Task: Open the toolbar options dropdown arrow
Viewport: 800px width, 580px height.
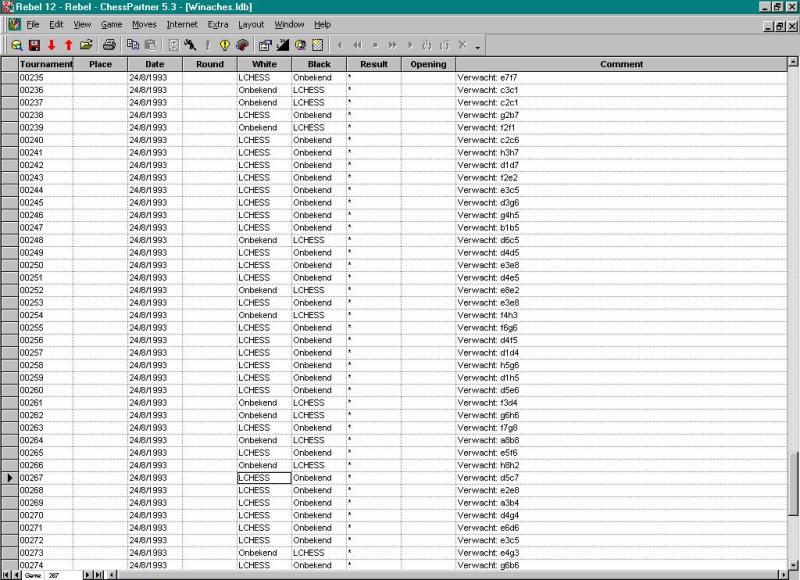Action: pos(478,47)
